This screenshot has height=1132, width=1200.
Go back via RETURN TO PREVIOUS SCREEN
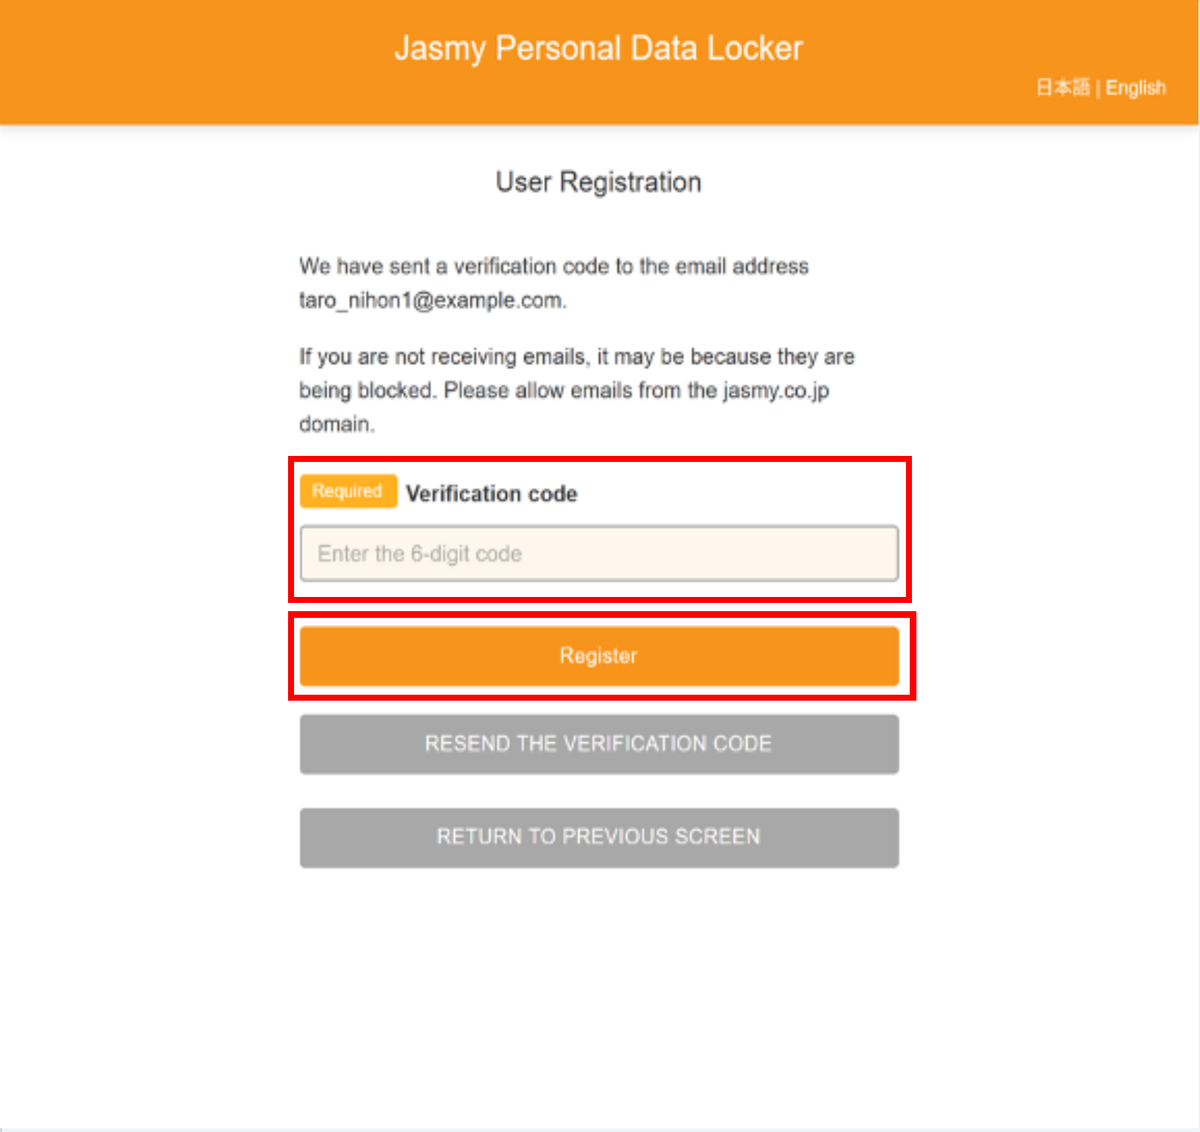coord(599,837)
